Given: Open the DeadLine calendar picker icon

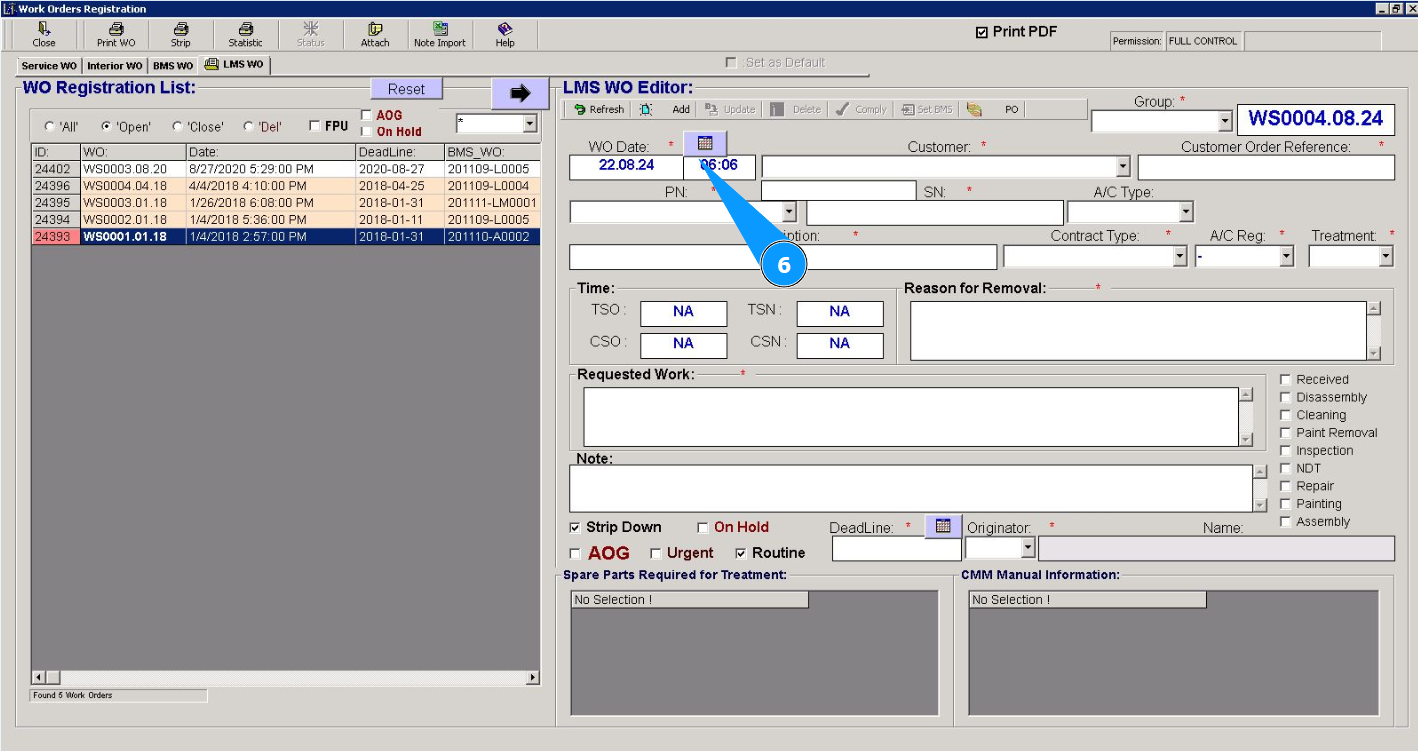Looking at the screenshot, I should 943,526.
